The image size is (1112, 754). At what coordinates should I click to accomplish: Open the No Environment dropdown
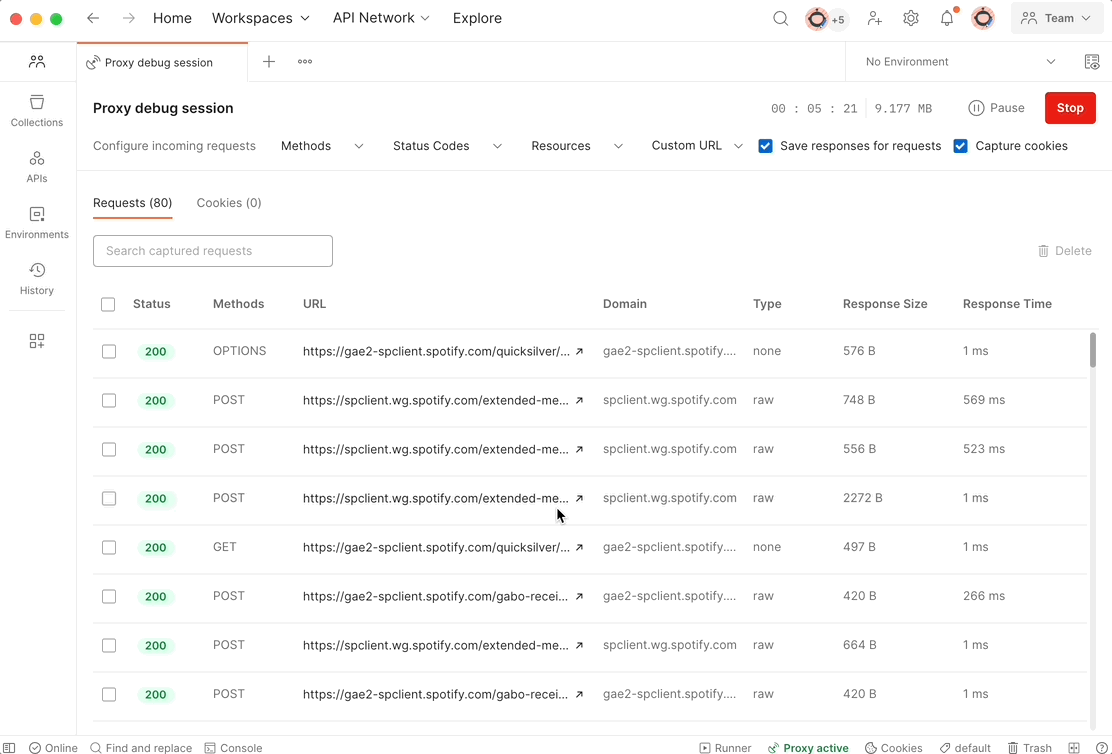[x=955, y=61]
